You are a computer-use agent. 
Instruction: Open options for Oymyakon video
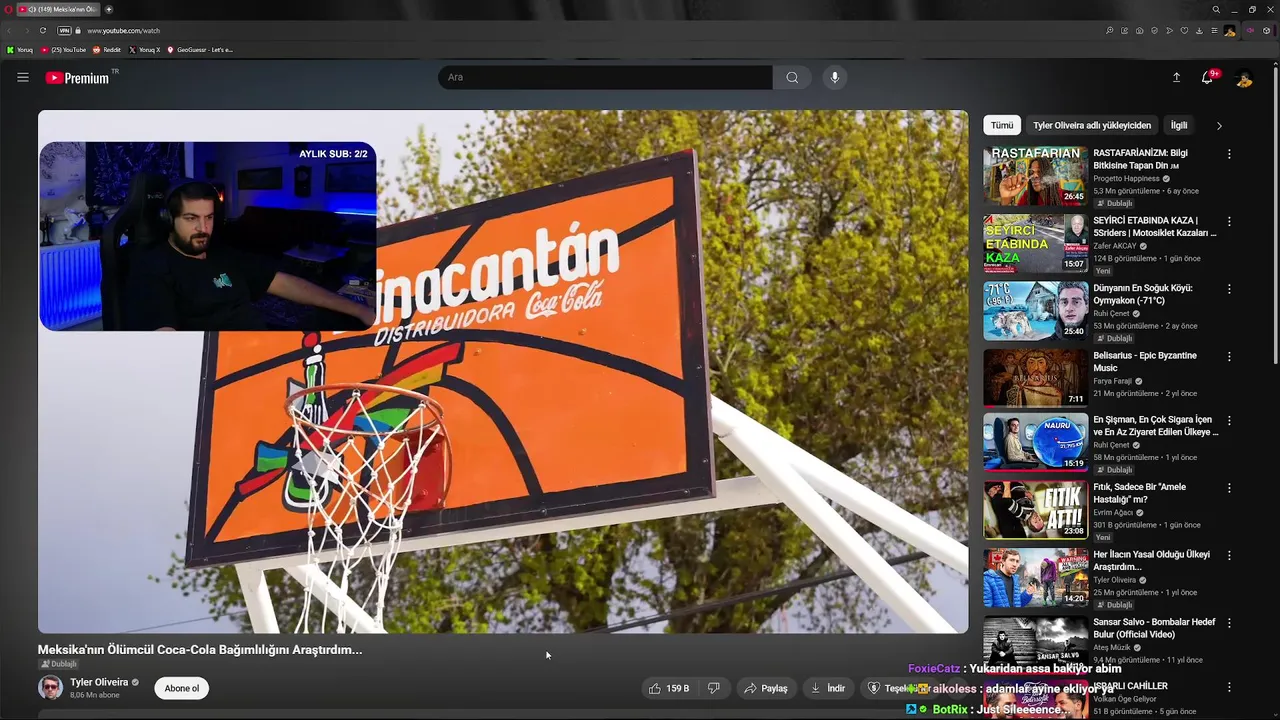(x=1229, y=289)
